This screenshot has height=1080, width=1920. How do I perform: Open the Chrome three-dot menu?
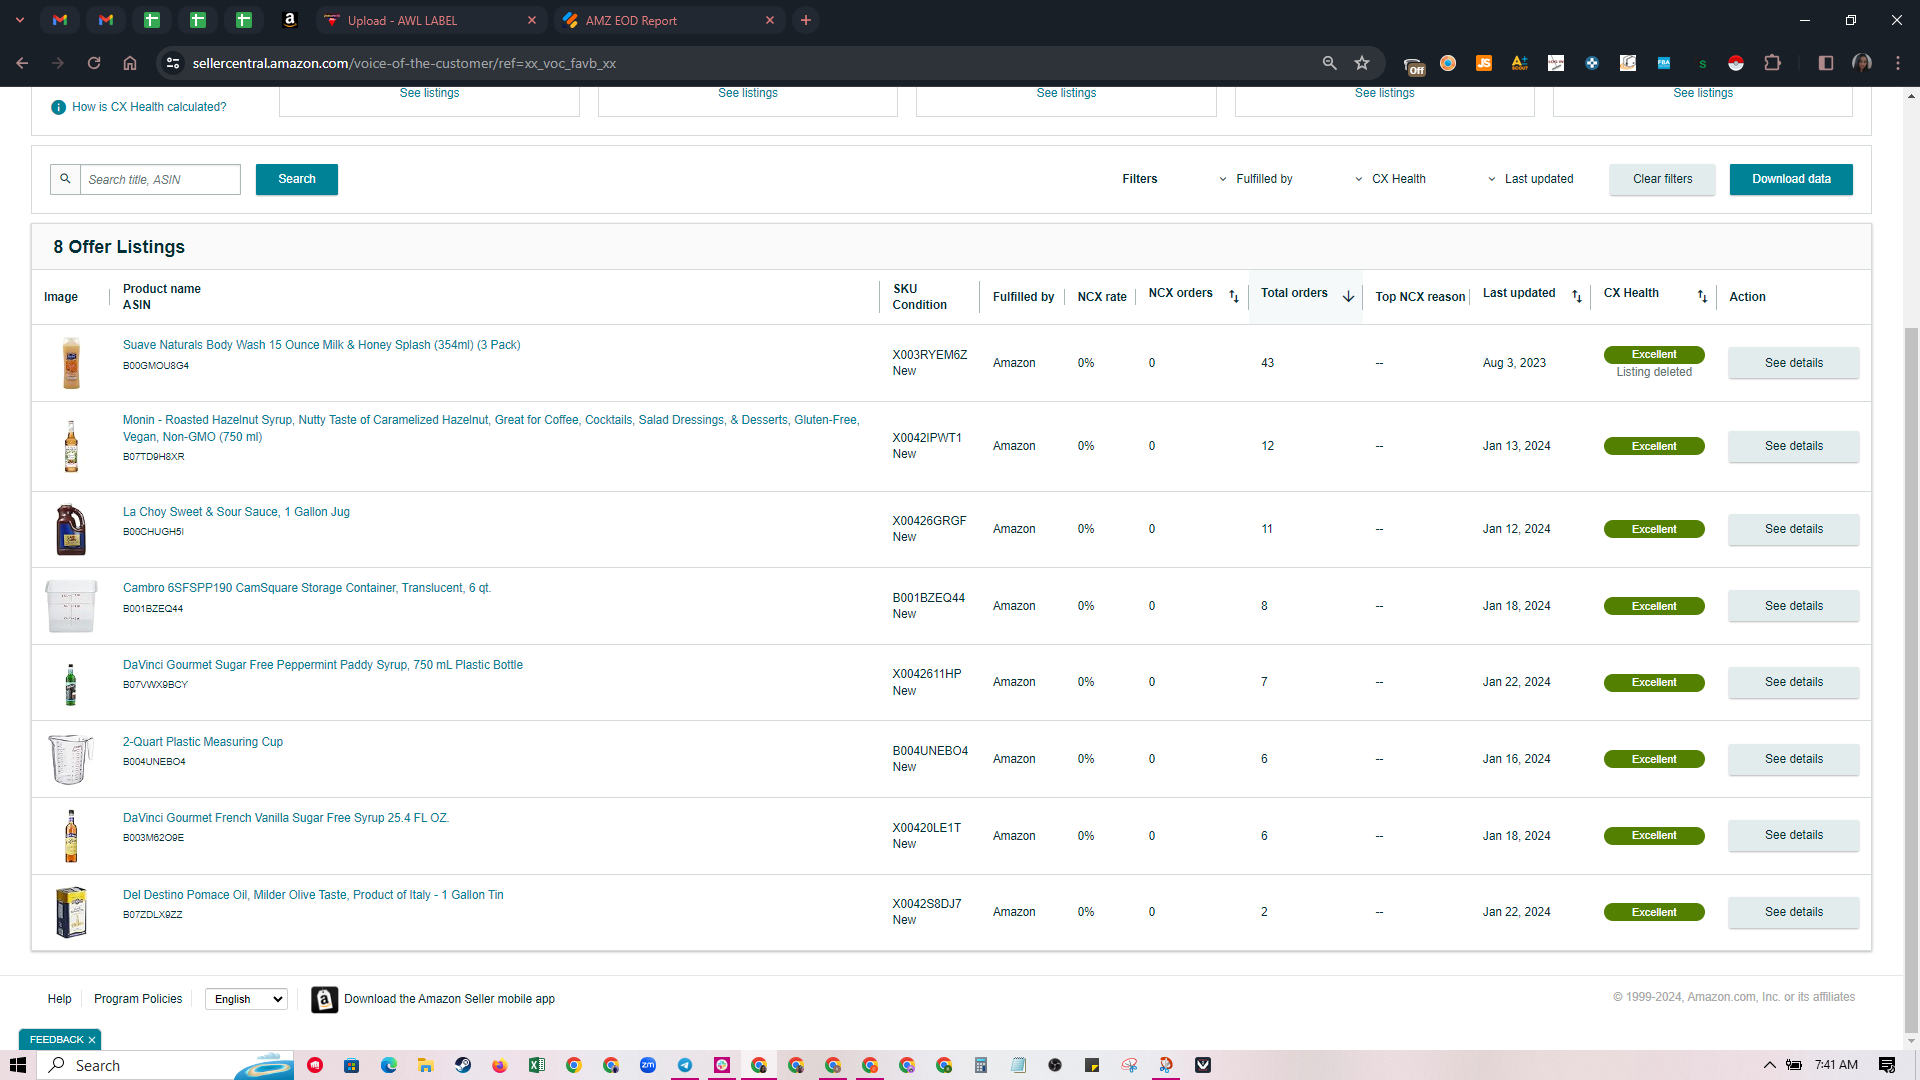[x=1898, y=63]
